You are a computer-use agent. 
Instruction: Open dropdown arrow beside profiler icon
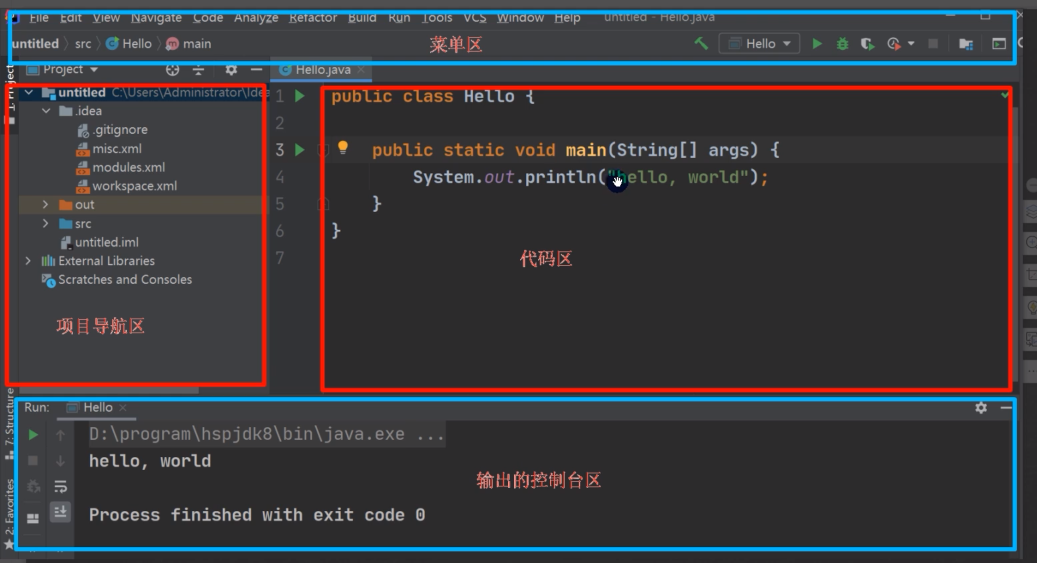coord(911,44)
